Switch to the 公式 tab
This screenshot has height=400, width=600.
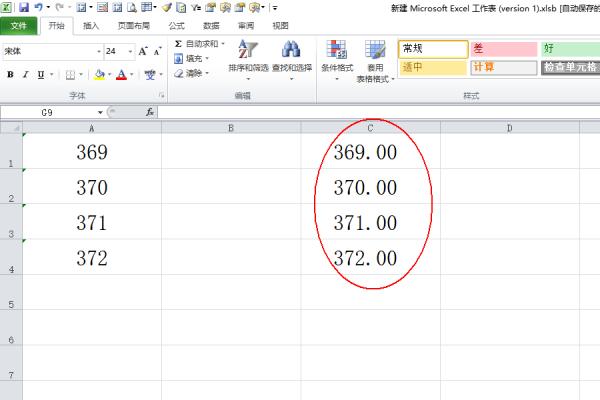click(177, 26)
